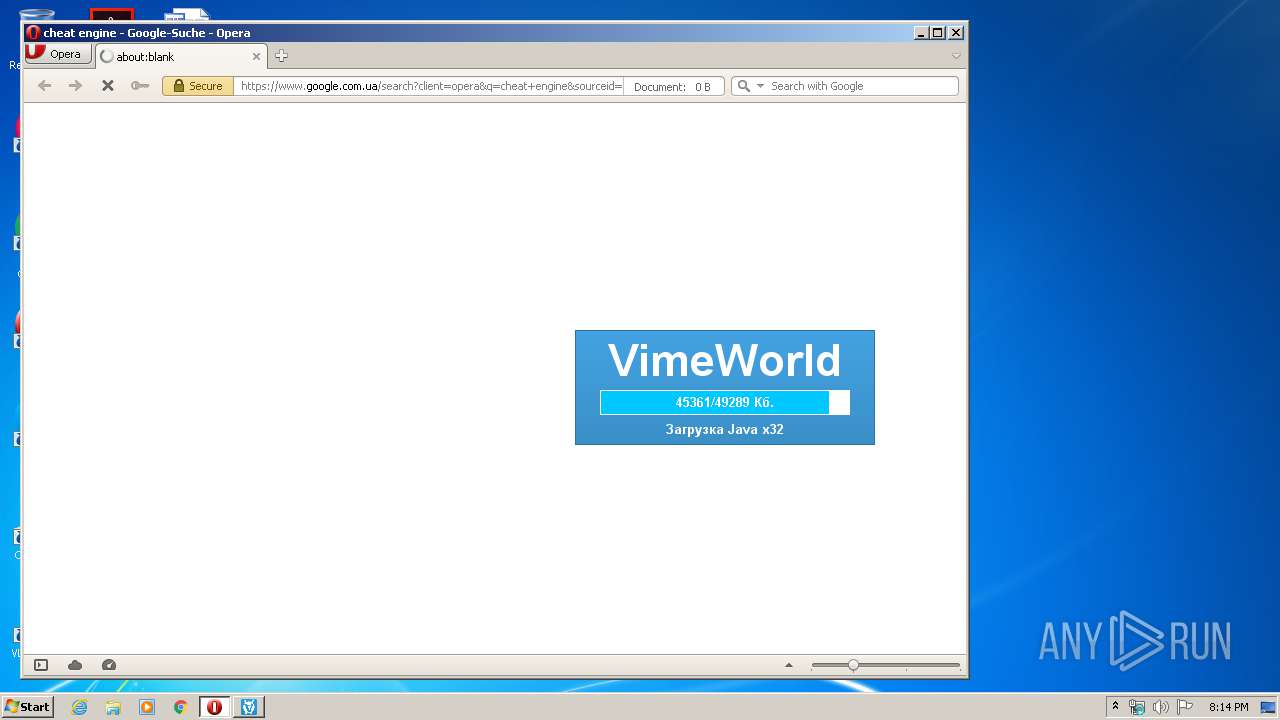Click the 'Загрузка Java x32' status text
This screenshot has width=1280, height=720.
pyautogui.click(x=725, y=429)
